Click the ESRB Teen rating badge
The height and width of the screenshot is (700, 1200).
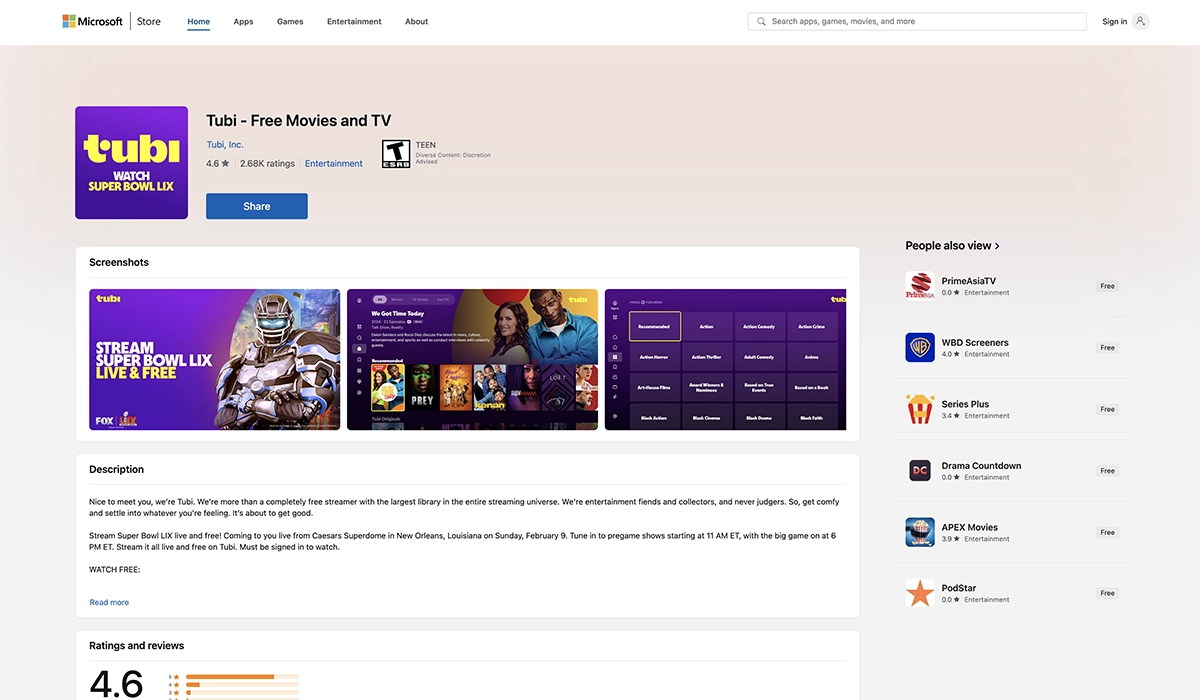tap(396, 154)
